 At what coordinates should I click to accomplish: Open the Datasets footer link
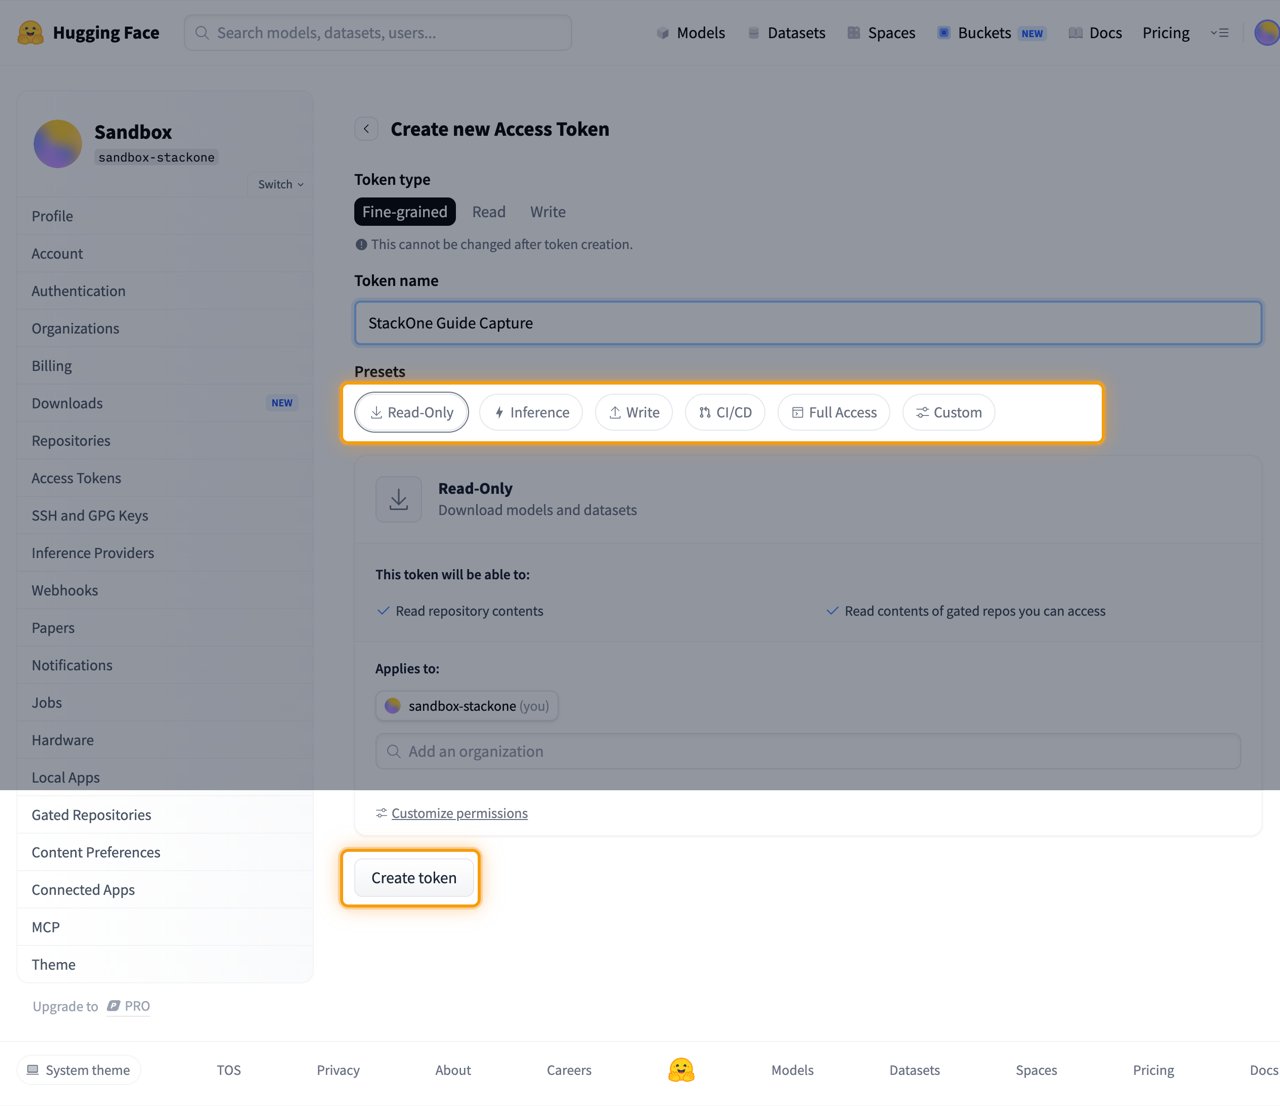click(x=915, y=1070)
